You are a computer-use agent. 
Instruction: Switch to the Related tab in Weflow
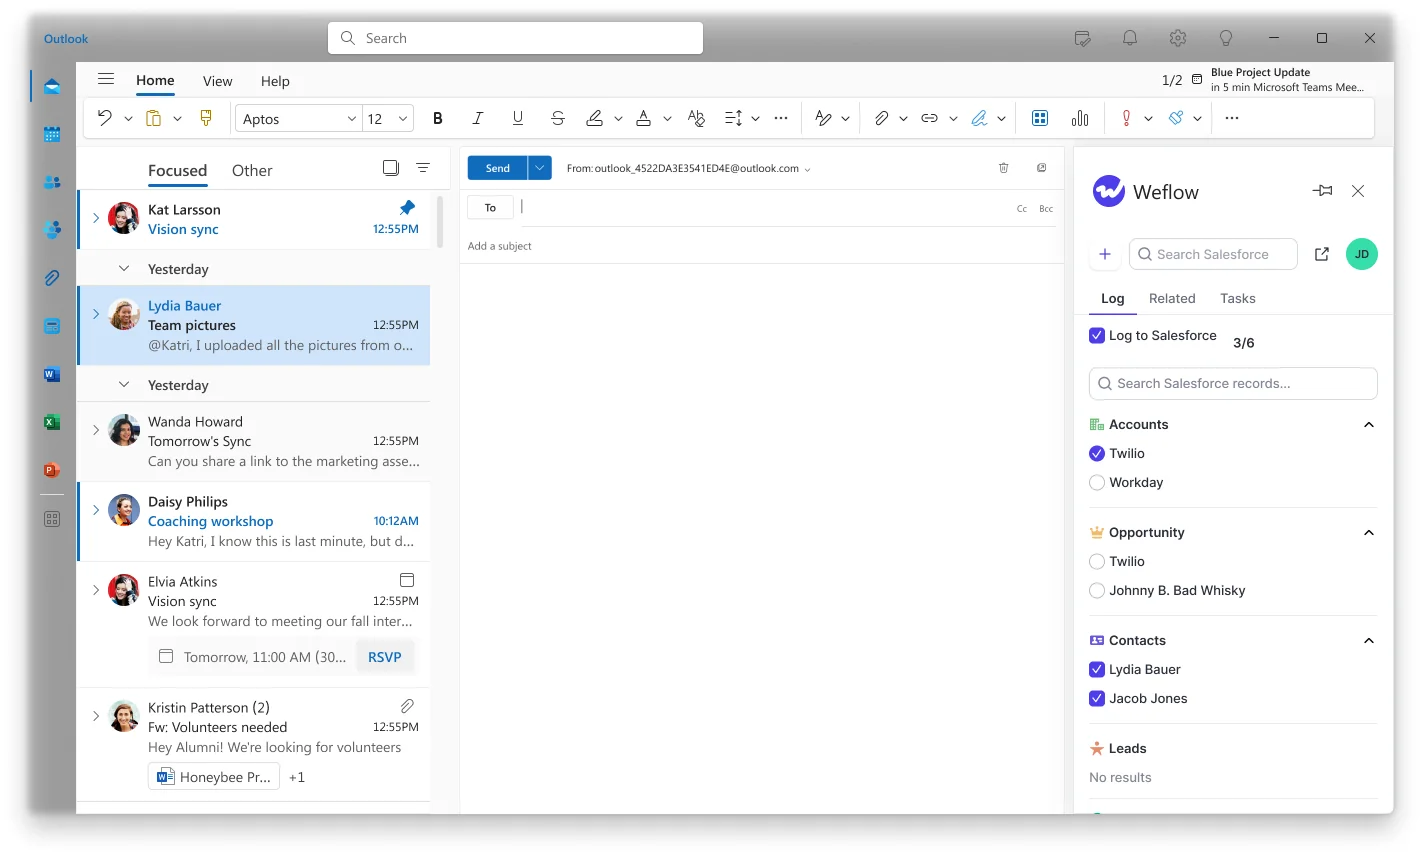click(1172, 298)
